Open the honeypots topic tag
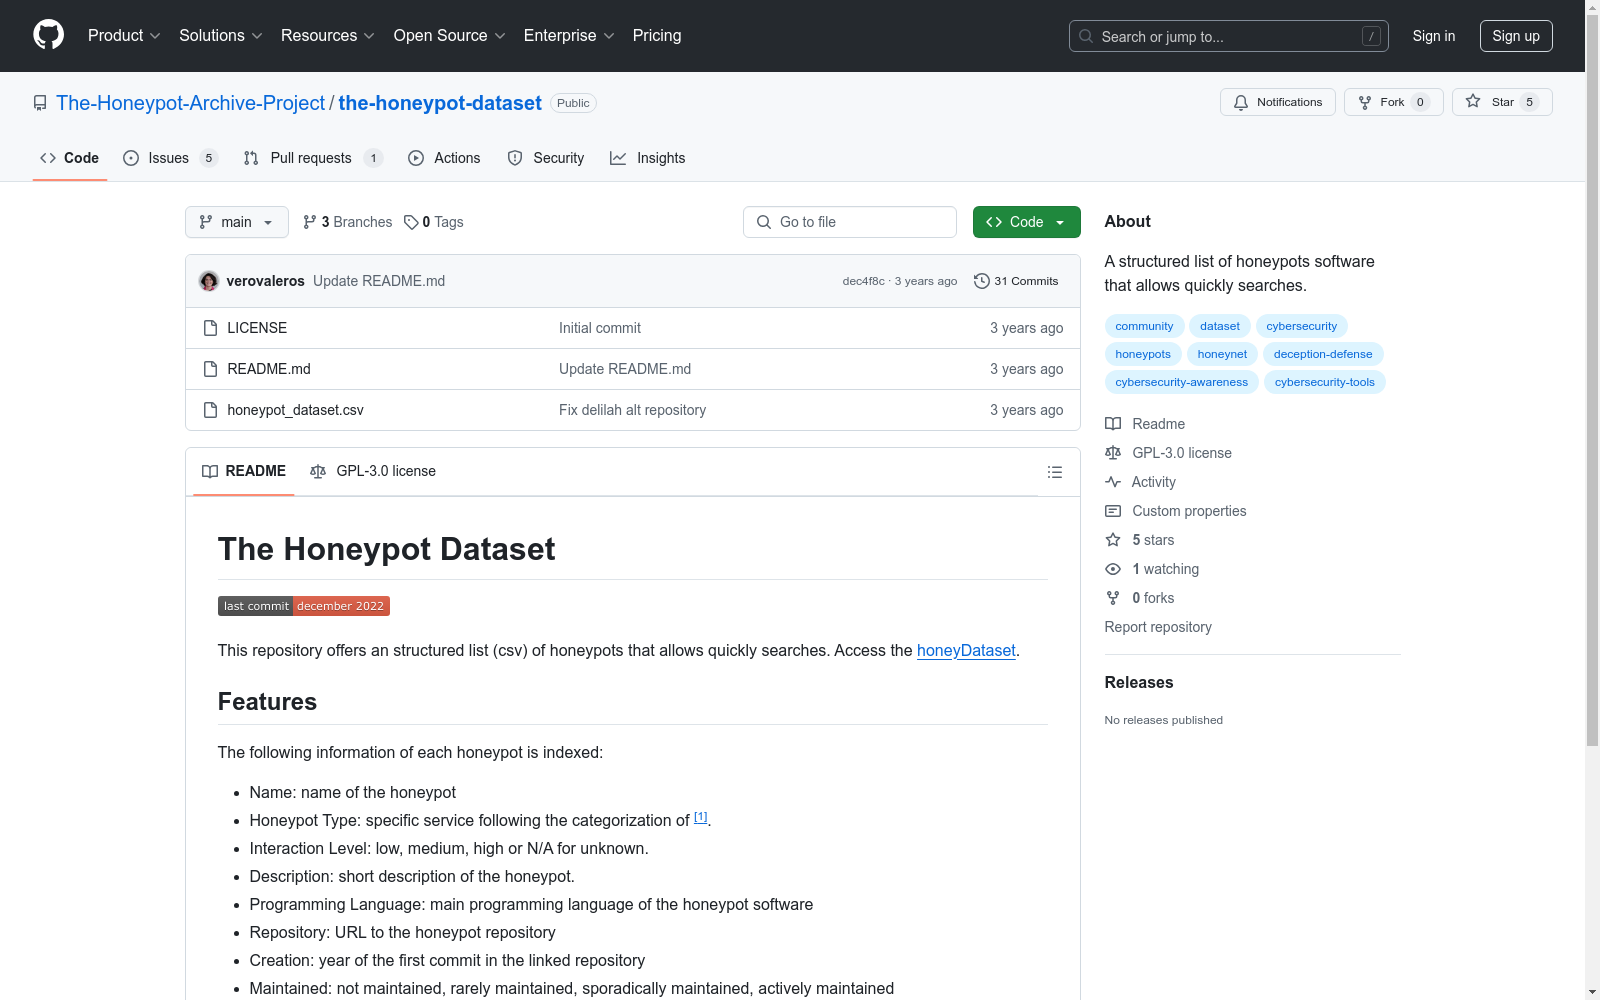 click(1143, 354)
